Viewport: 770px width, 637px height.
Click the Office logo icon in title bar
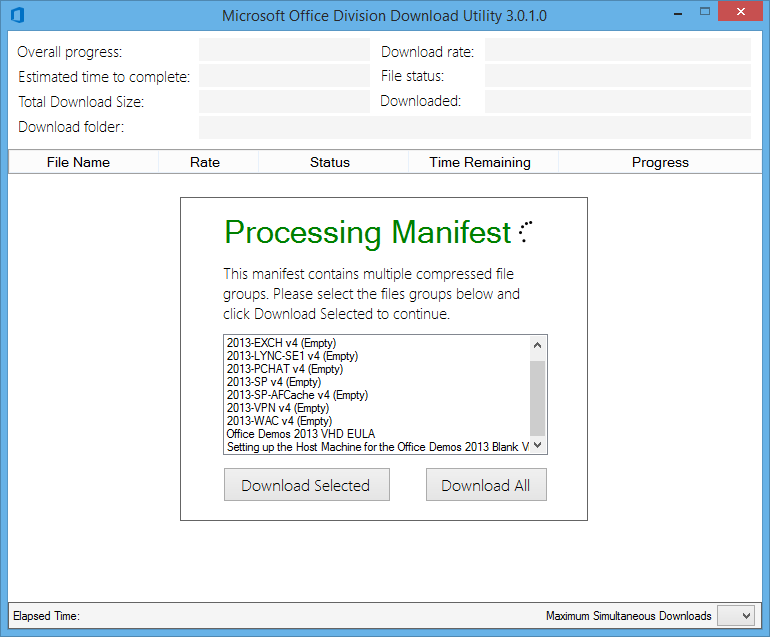(x=18, y=15)
